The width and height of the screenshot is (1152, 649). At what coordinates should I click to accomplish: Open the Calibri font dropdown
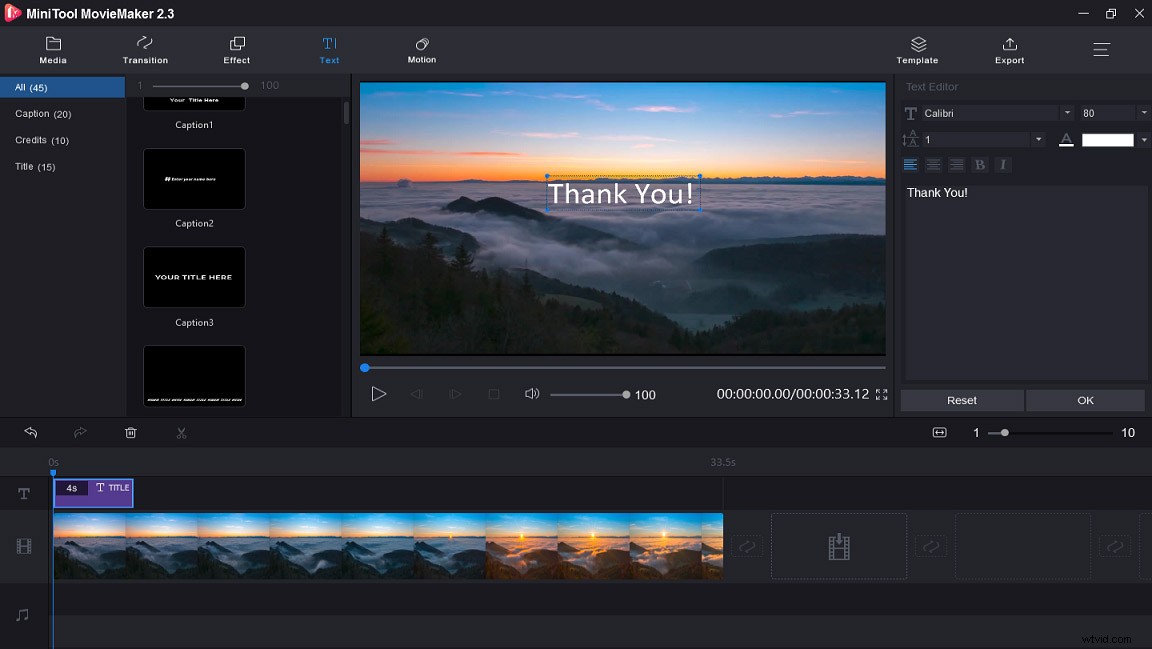(1069, 112)
